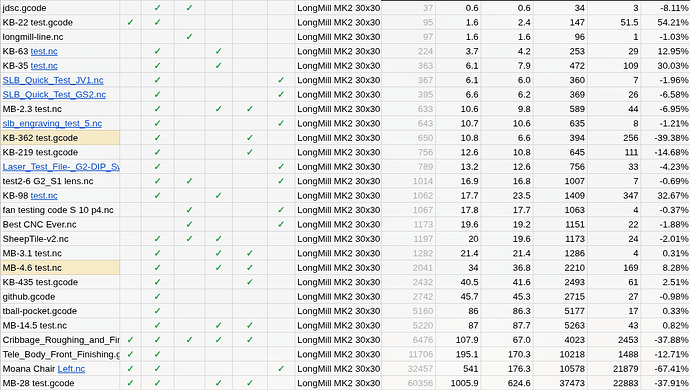Open the test.nc link in KB-98 row

(44, 196)
